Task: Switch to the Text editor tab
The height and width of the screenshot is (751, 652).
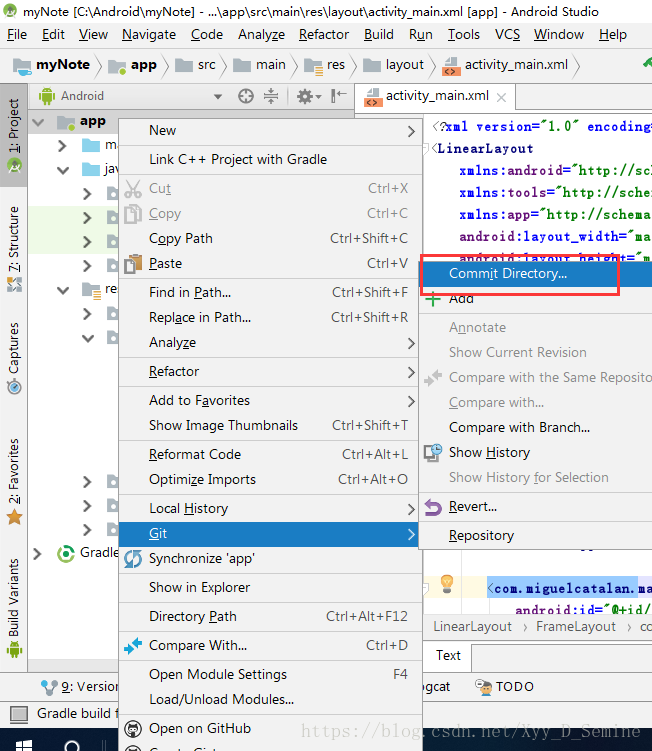Action: coord(448,656)
